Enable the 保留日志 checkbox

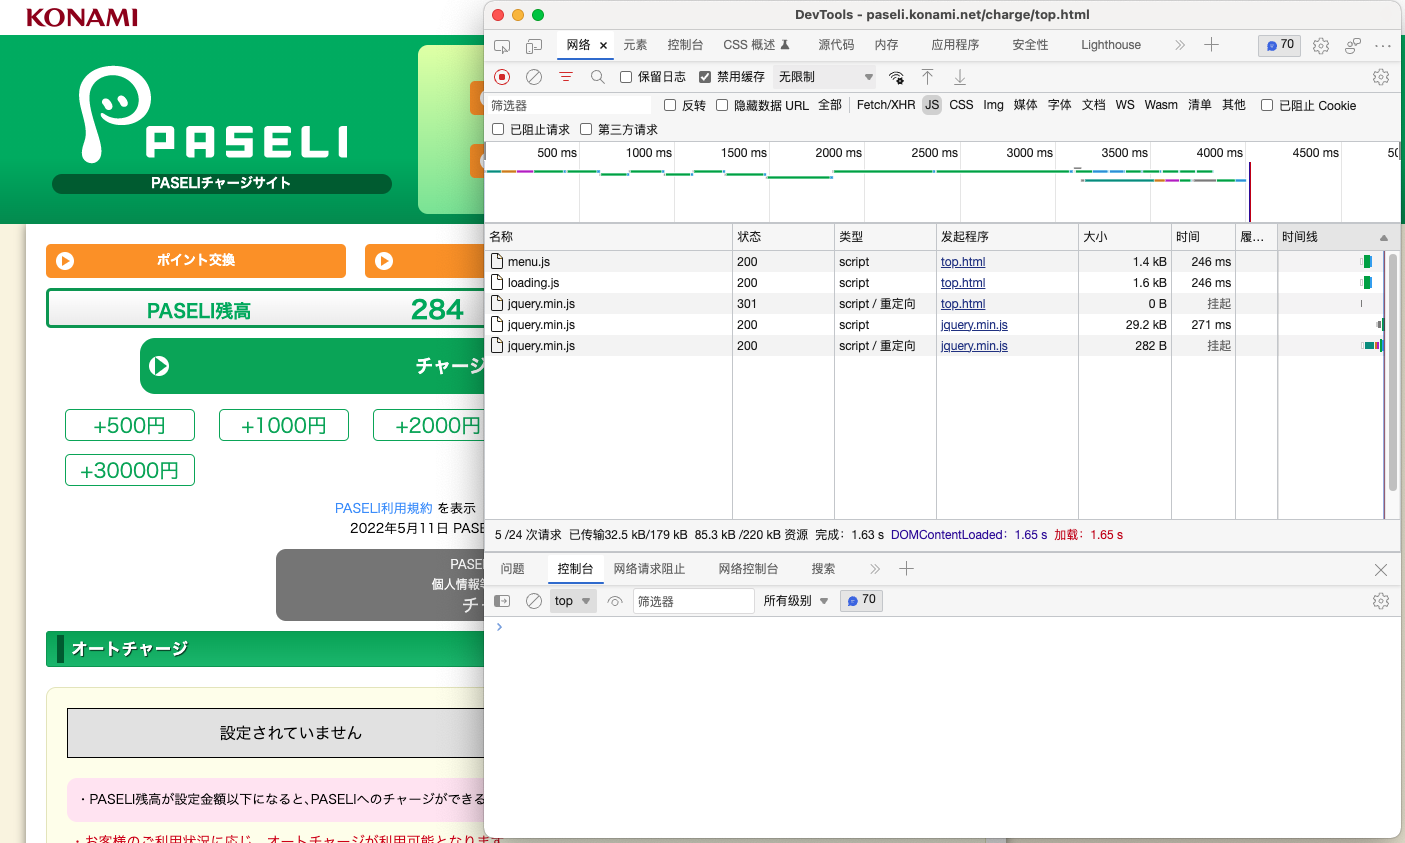pyautogui.click(x=626, y=77)
